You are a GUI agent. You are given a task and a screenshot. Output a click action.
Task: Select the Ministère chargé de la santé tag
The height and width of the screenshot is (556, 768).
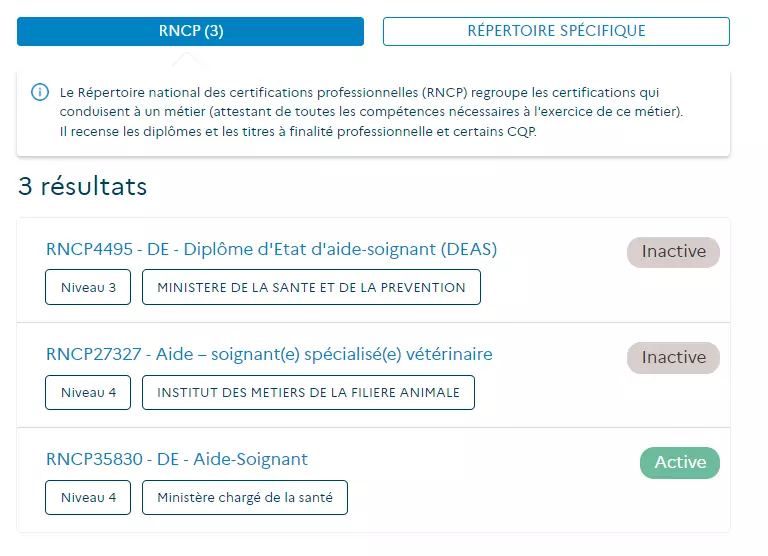(x=245, y=497)
